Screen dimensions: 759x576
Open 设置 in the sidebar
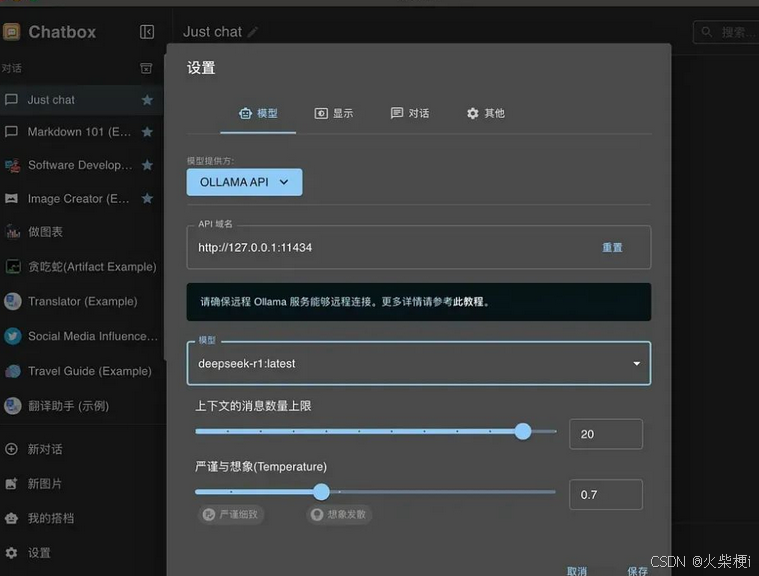coord(81,553)
